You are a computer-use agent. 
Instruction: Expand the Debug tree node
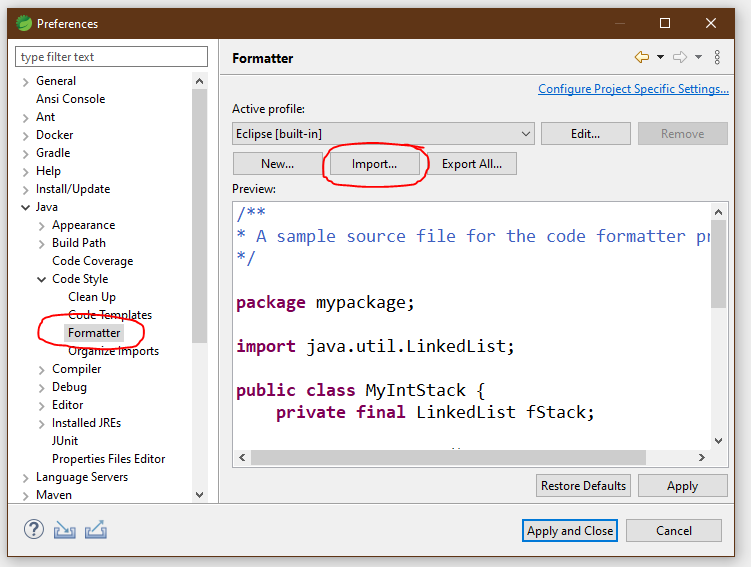click(42, 388)
